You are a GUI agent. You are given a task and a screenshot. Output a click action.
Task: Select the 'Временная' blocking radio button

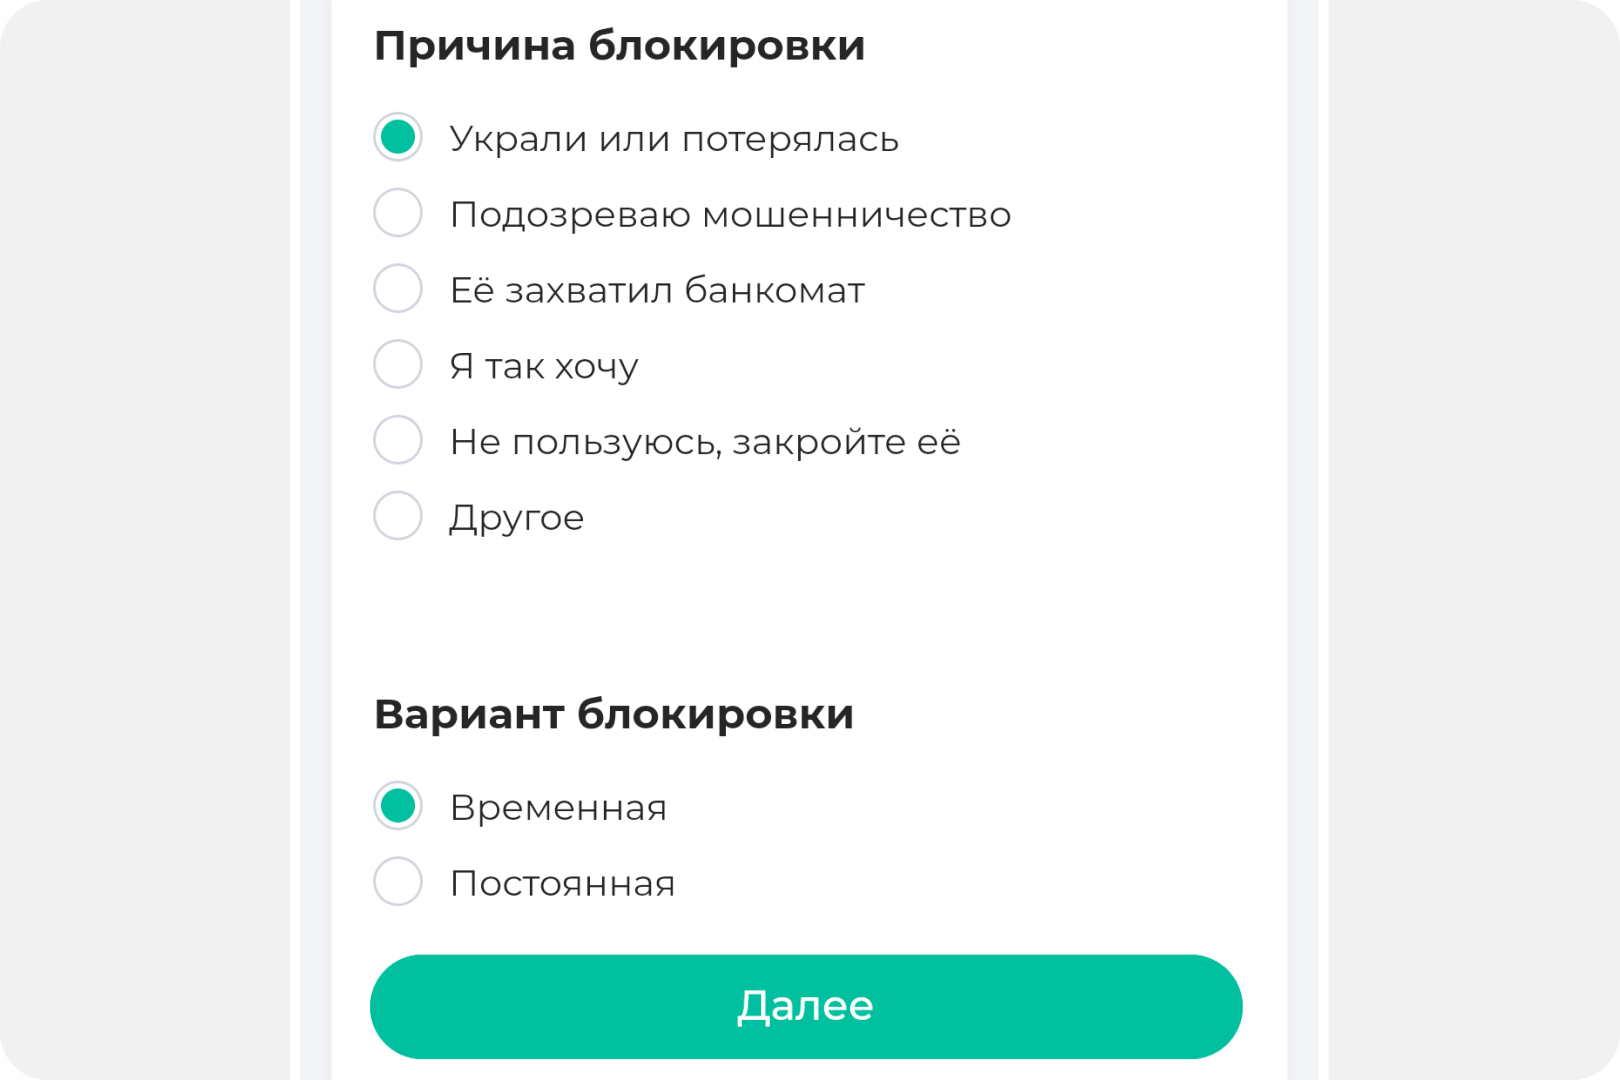point(398,806)
